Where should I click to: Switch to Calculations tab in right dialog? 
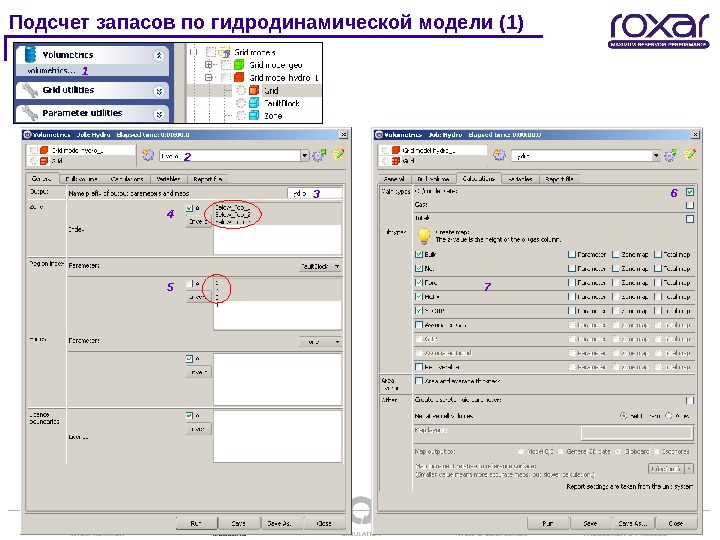coord(478,179)
